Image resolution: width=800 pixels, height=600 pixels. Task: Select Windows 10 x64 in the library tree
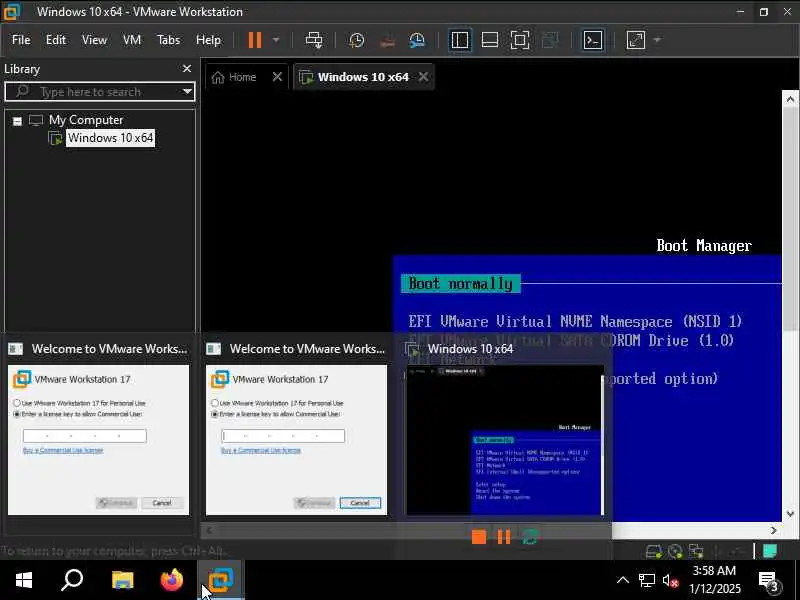click(110, 138)
